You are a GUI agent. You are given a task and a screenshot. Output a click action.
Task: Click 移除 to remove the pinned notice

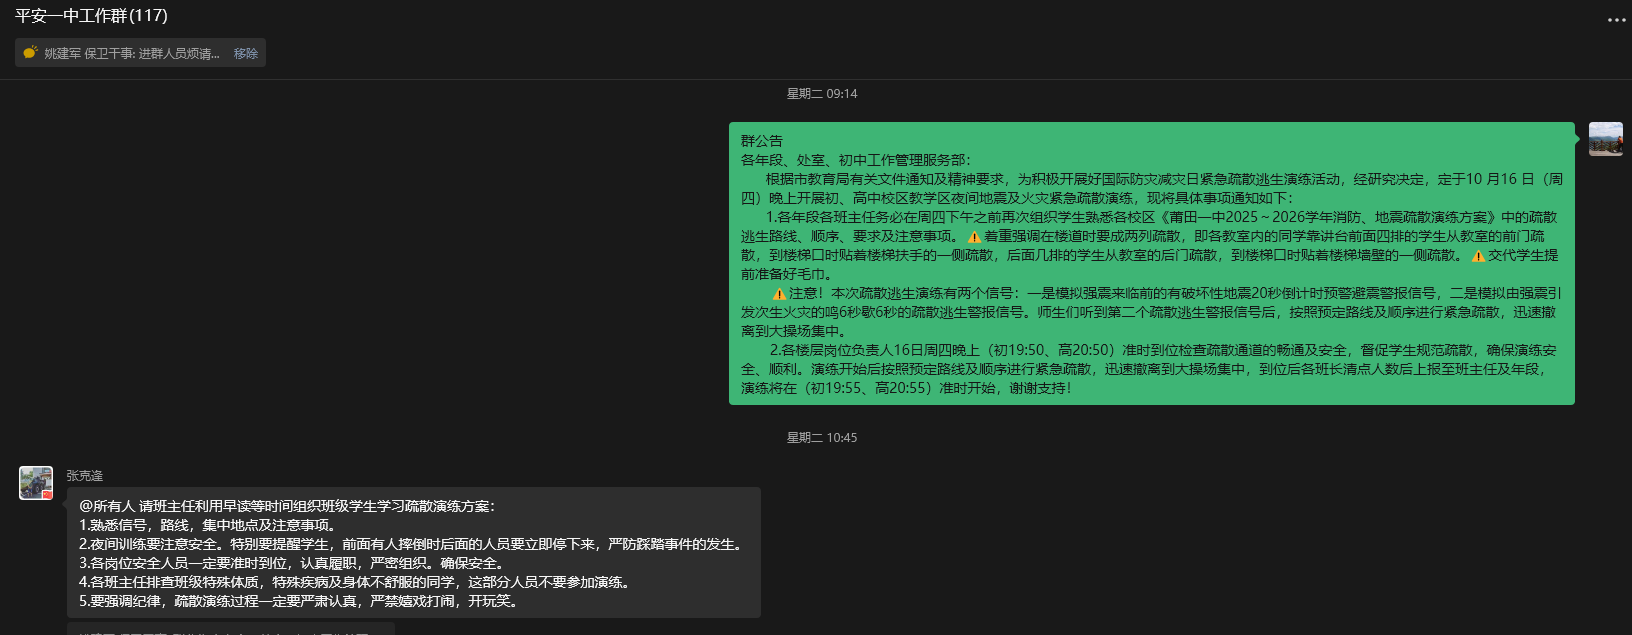[x=245, y=54]
